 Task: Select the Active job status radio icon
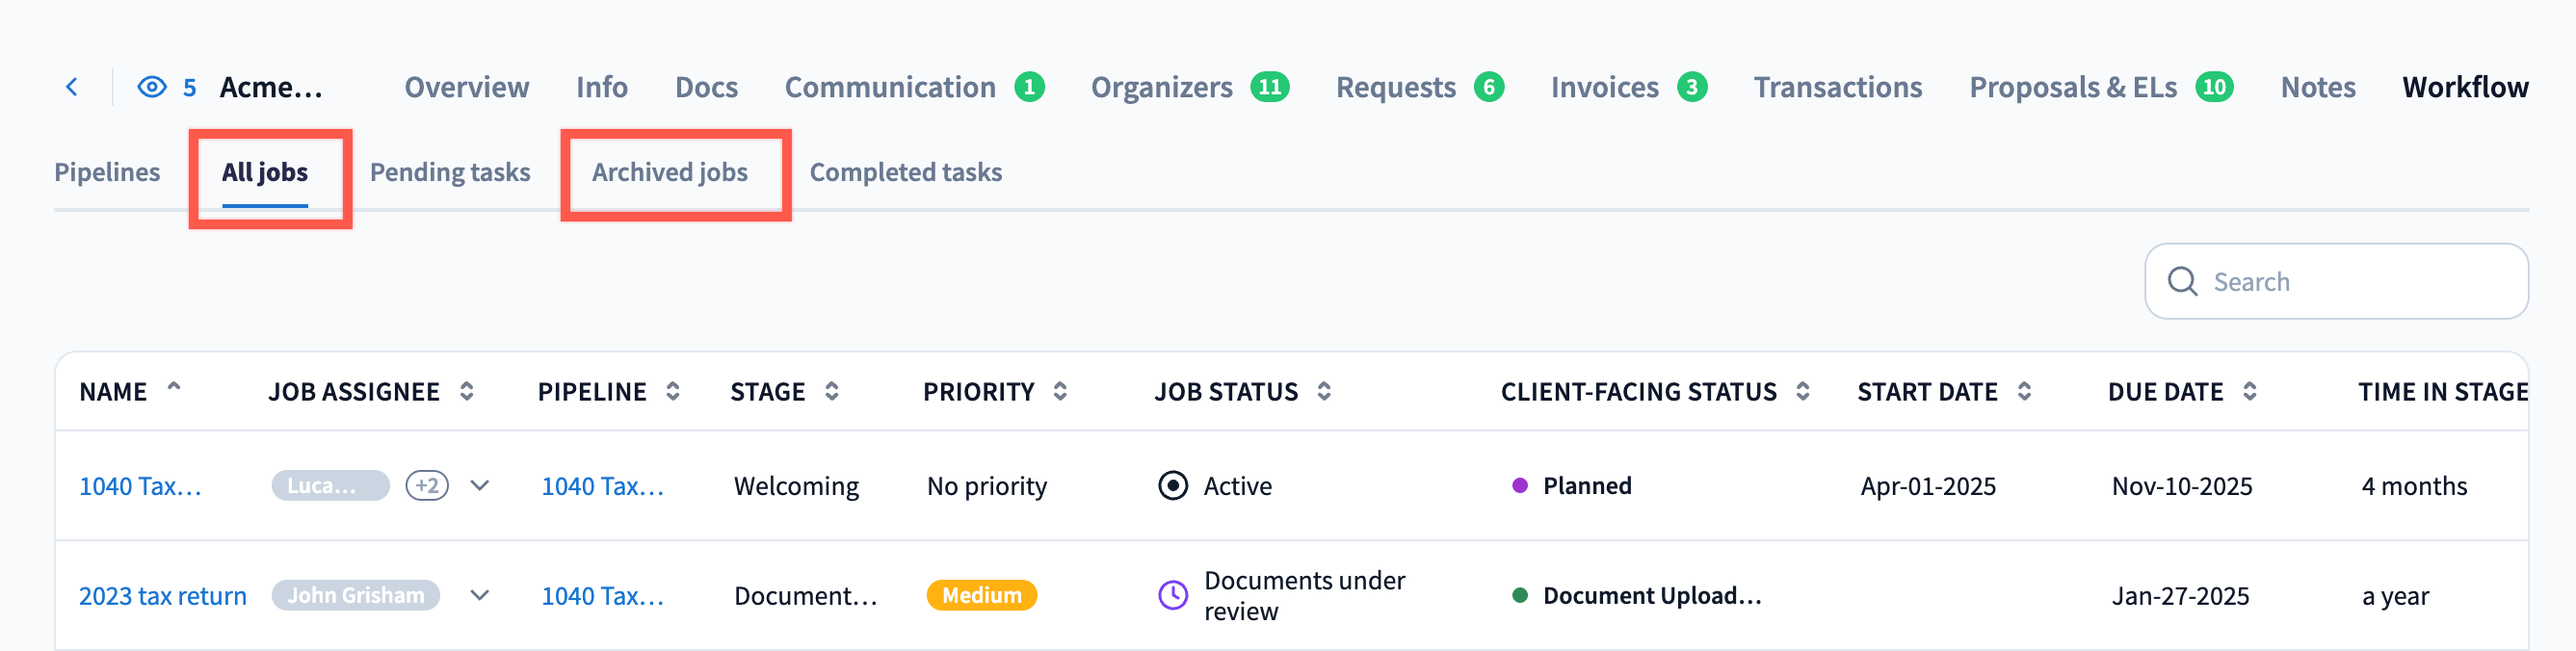point(1172,486)
